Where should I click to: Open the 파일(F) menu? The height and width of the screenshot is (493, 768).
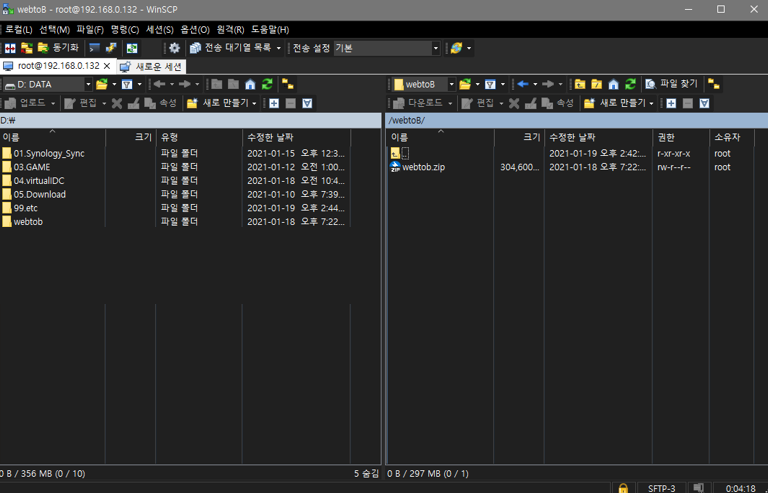(90, 29)
